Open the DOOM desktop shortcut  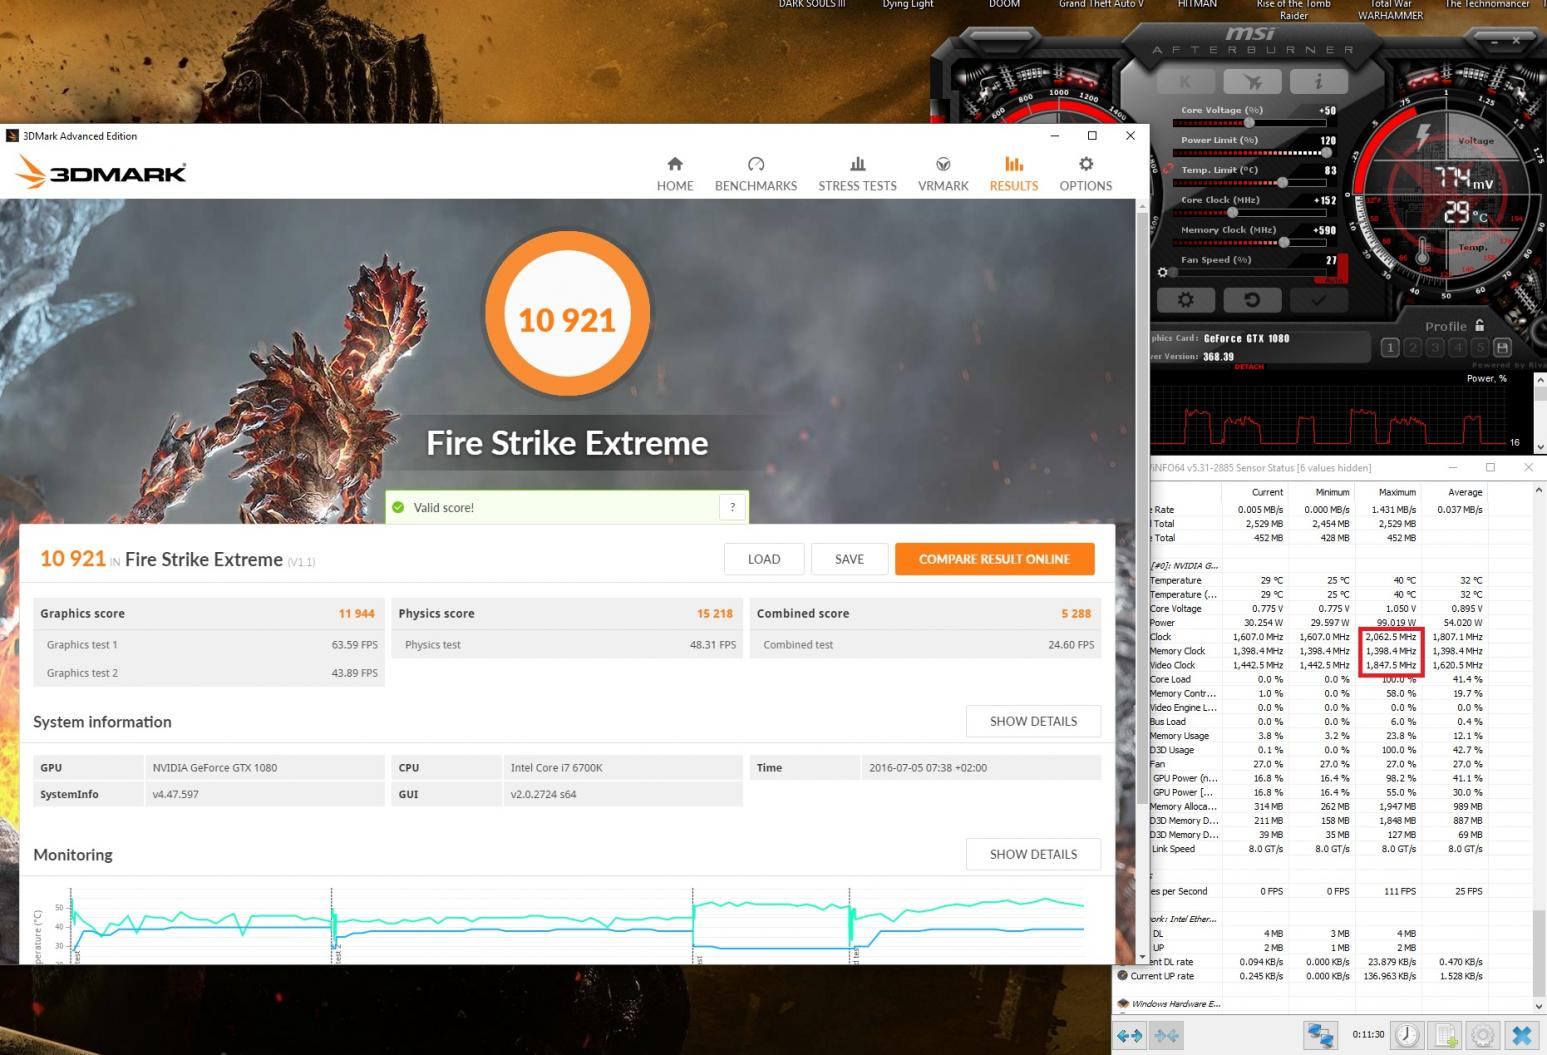click(x=1004, y=4)
